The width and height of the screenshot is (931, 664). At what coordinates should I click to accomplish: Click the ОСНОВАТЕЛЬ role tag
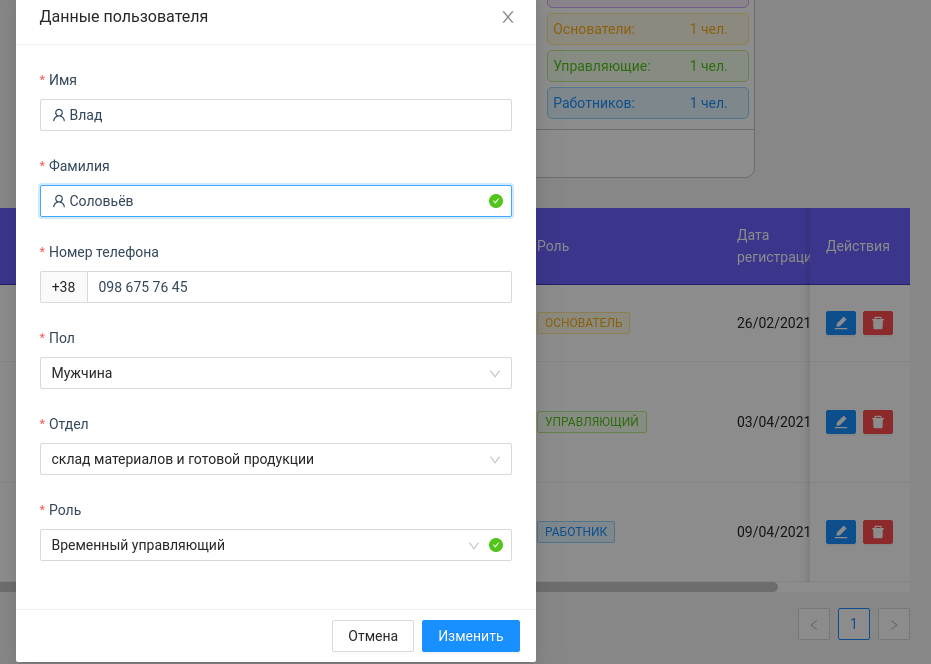coord(583,323)
